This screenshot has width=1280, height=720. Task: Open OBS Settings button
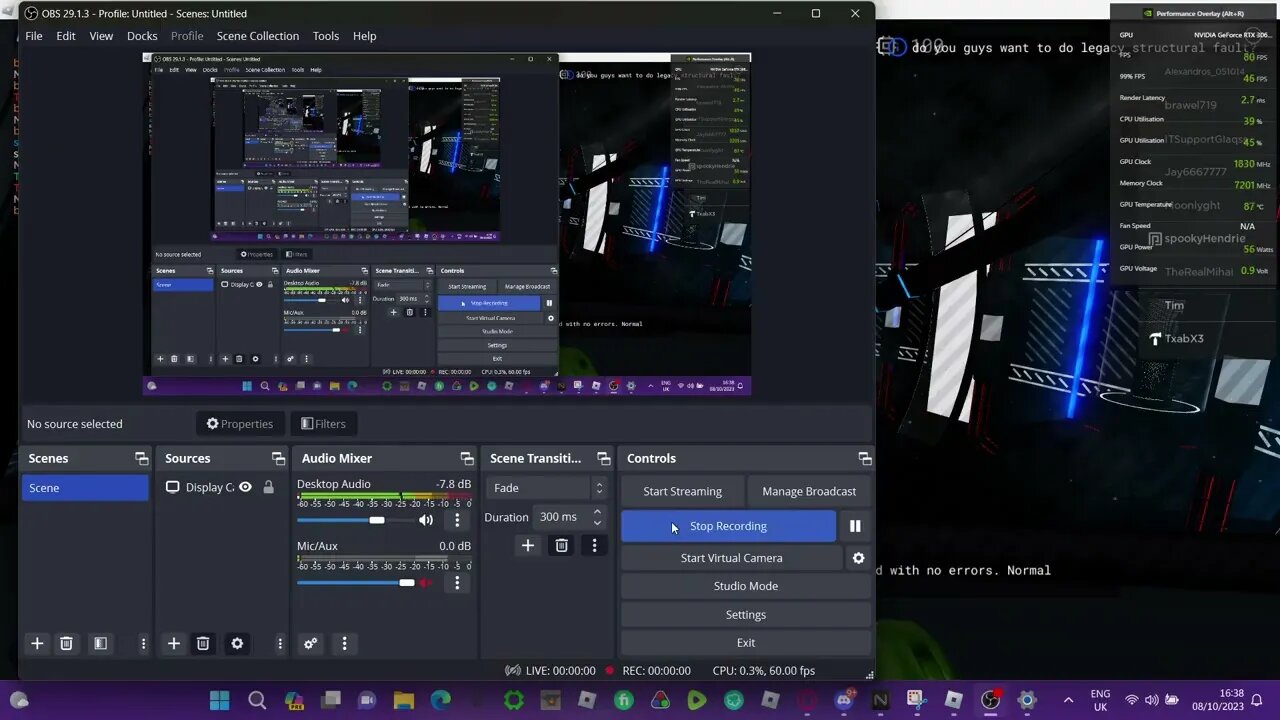(746, 614)
